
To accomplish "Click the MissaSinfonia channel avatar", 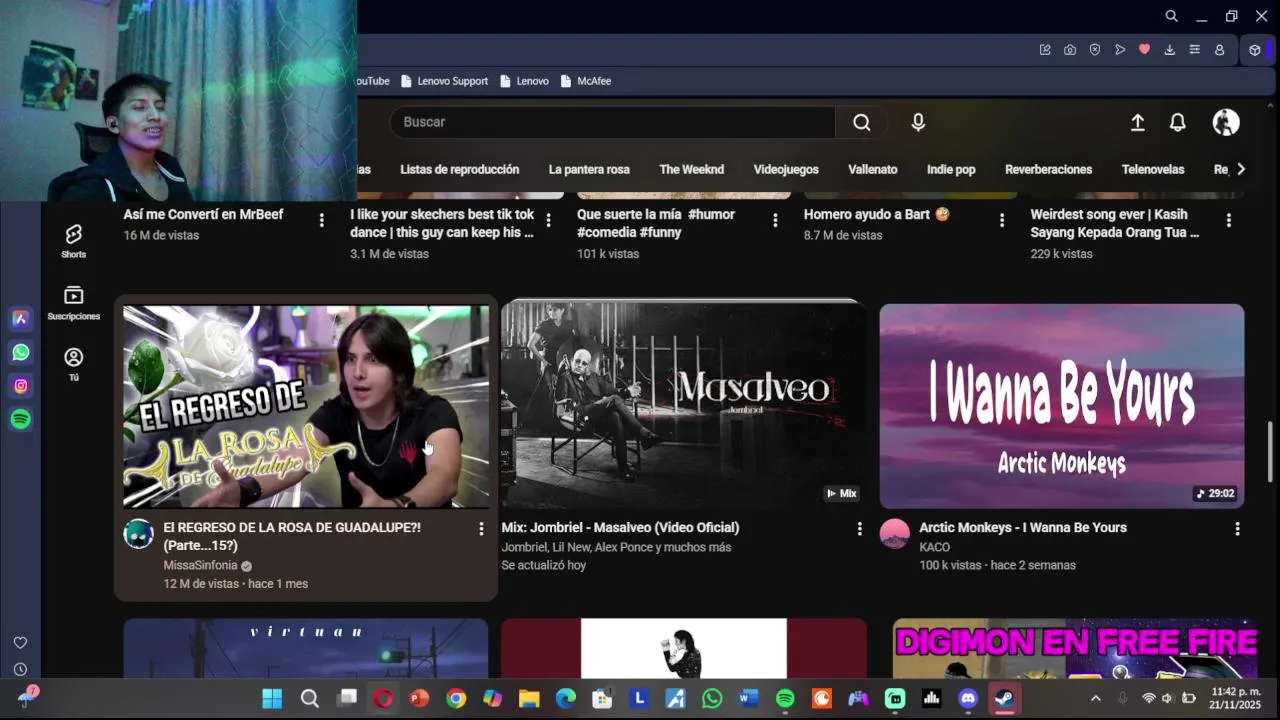I will [x=138, y=534].
